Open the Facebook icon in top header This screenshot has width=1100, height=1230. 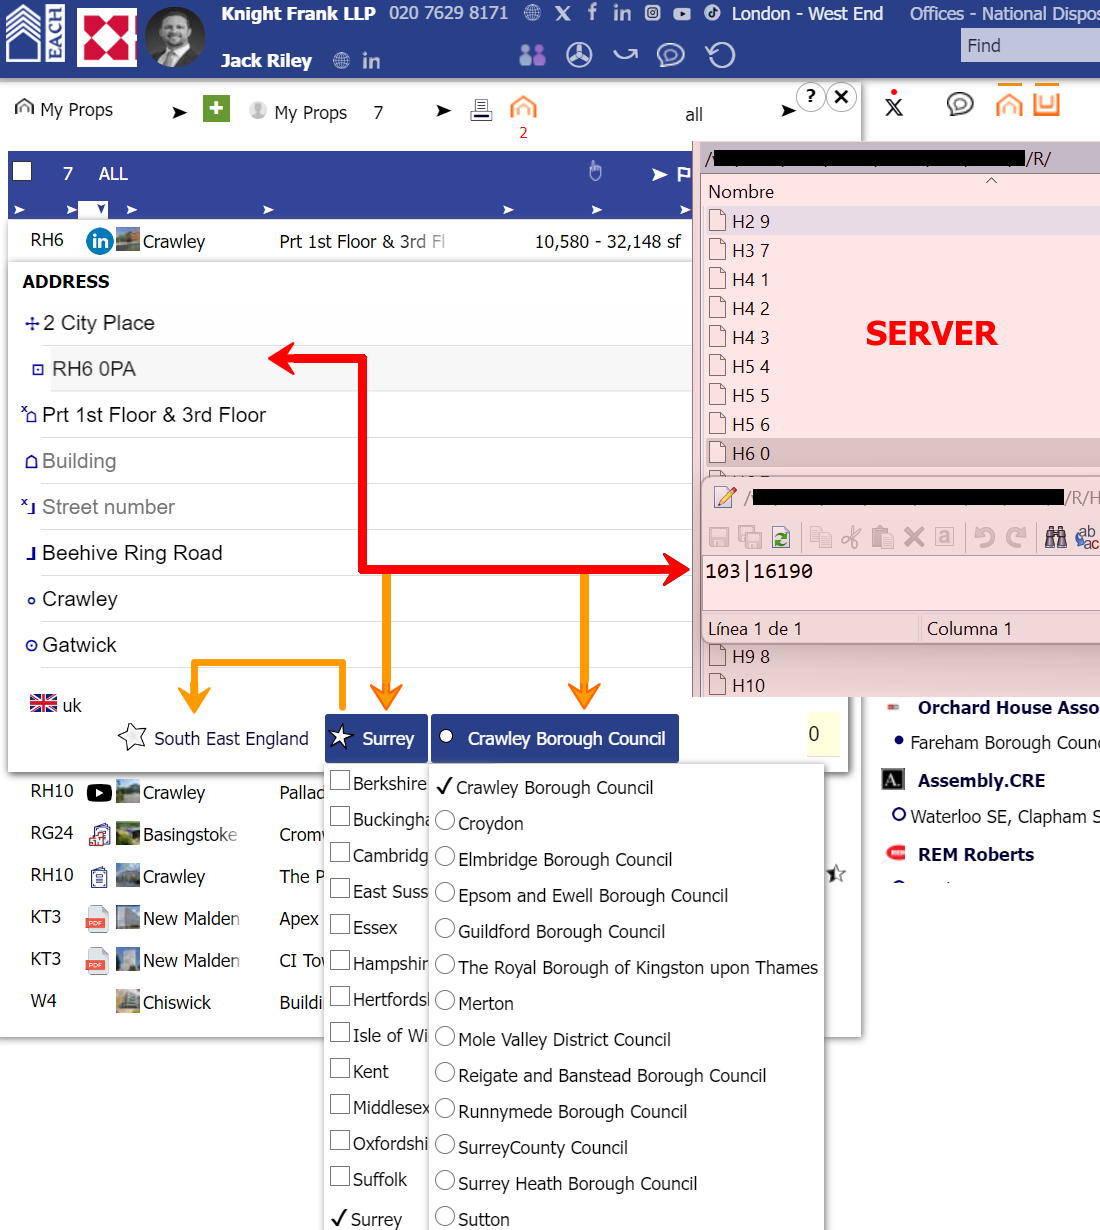tap(592, 12)
